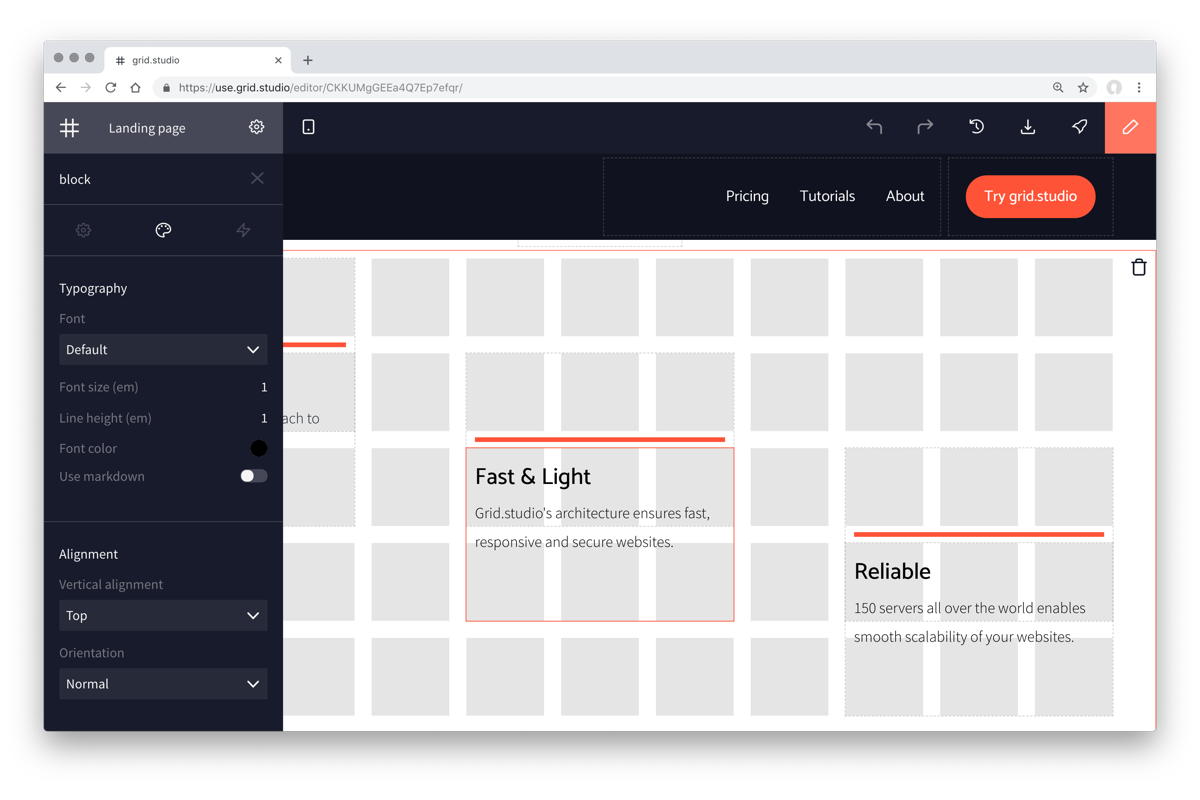
Task: Click the Line height value field
Action: point(264,418)
